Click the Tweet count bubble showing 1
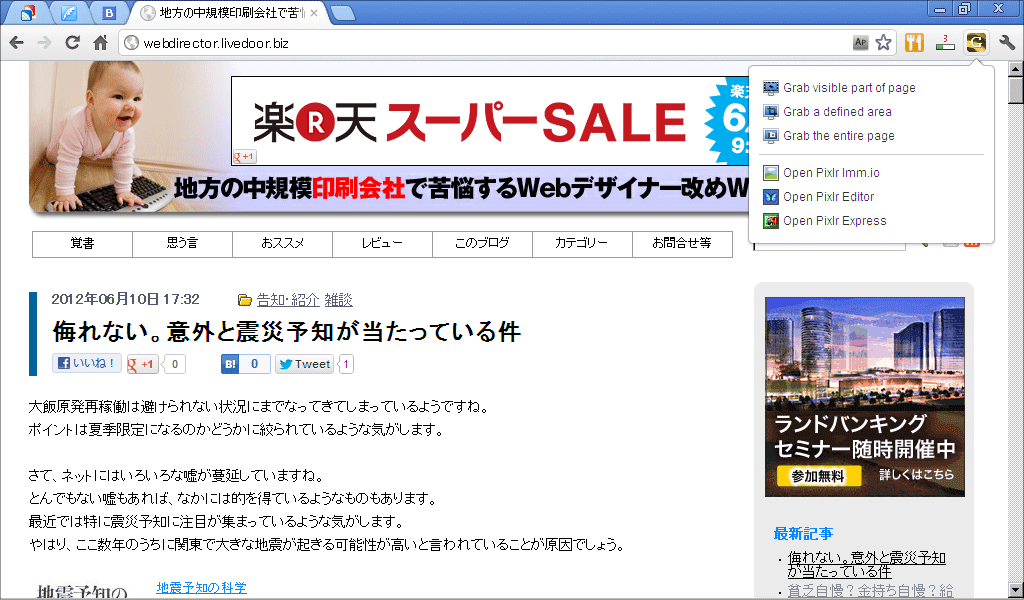Image resolution: width=1024 pixels, height=600 pixels. (346, 364)
